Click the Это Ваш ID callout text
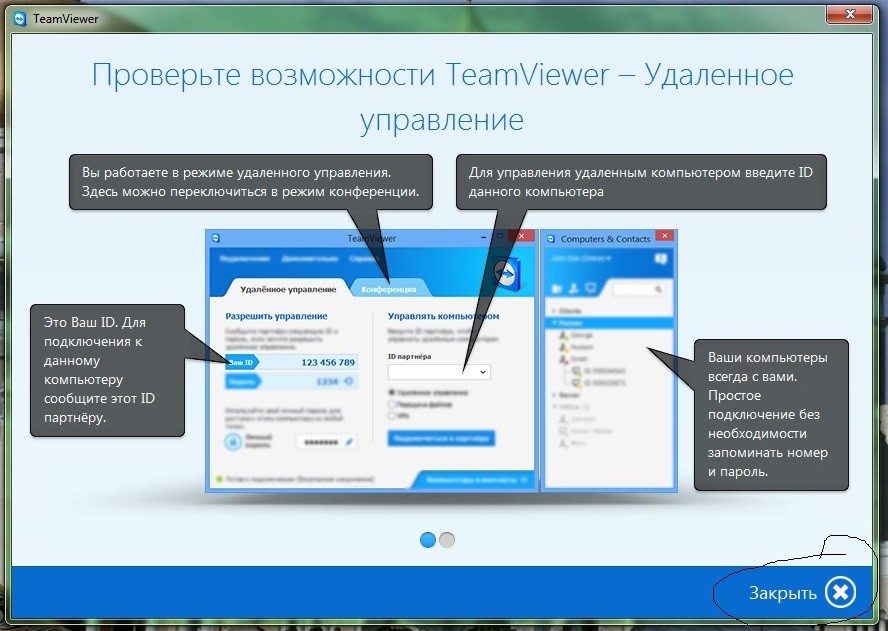The width and height of the screenshot is (888, 631). [x=99, y=370]
